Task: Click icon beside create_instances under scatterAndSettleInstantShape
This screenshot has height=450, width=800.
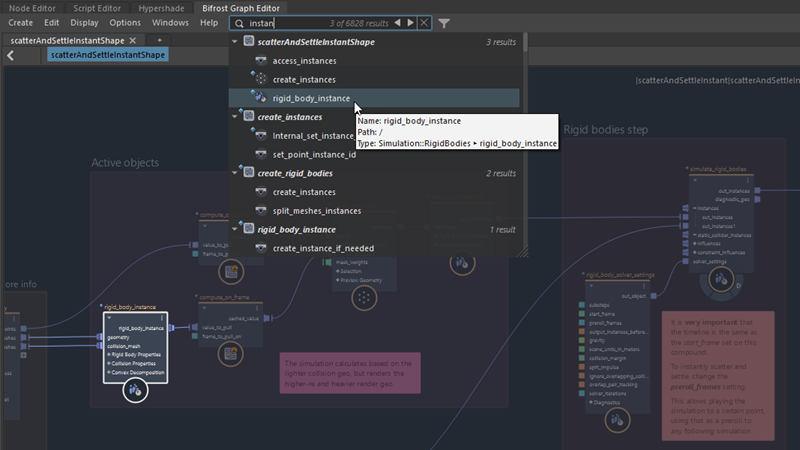Action: [260, 79]
